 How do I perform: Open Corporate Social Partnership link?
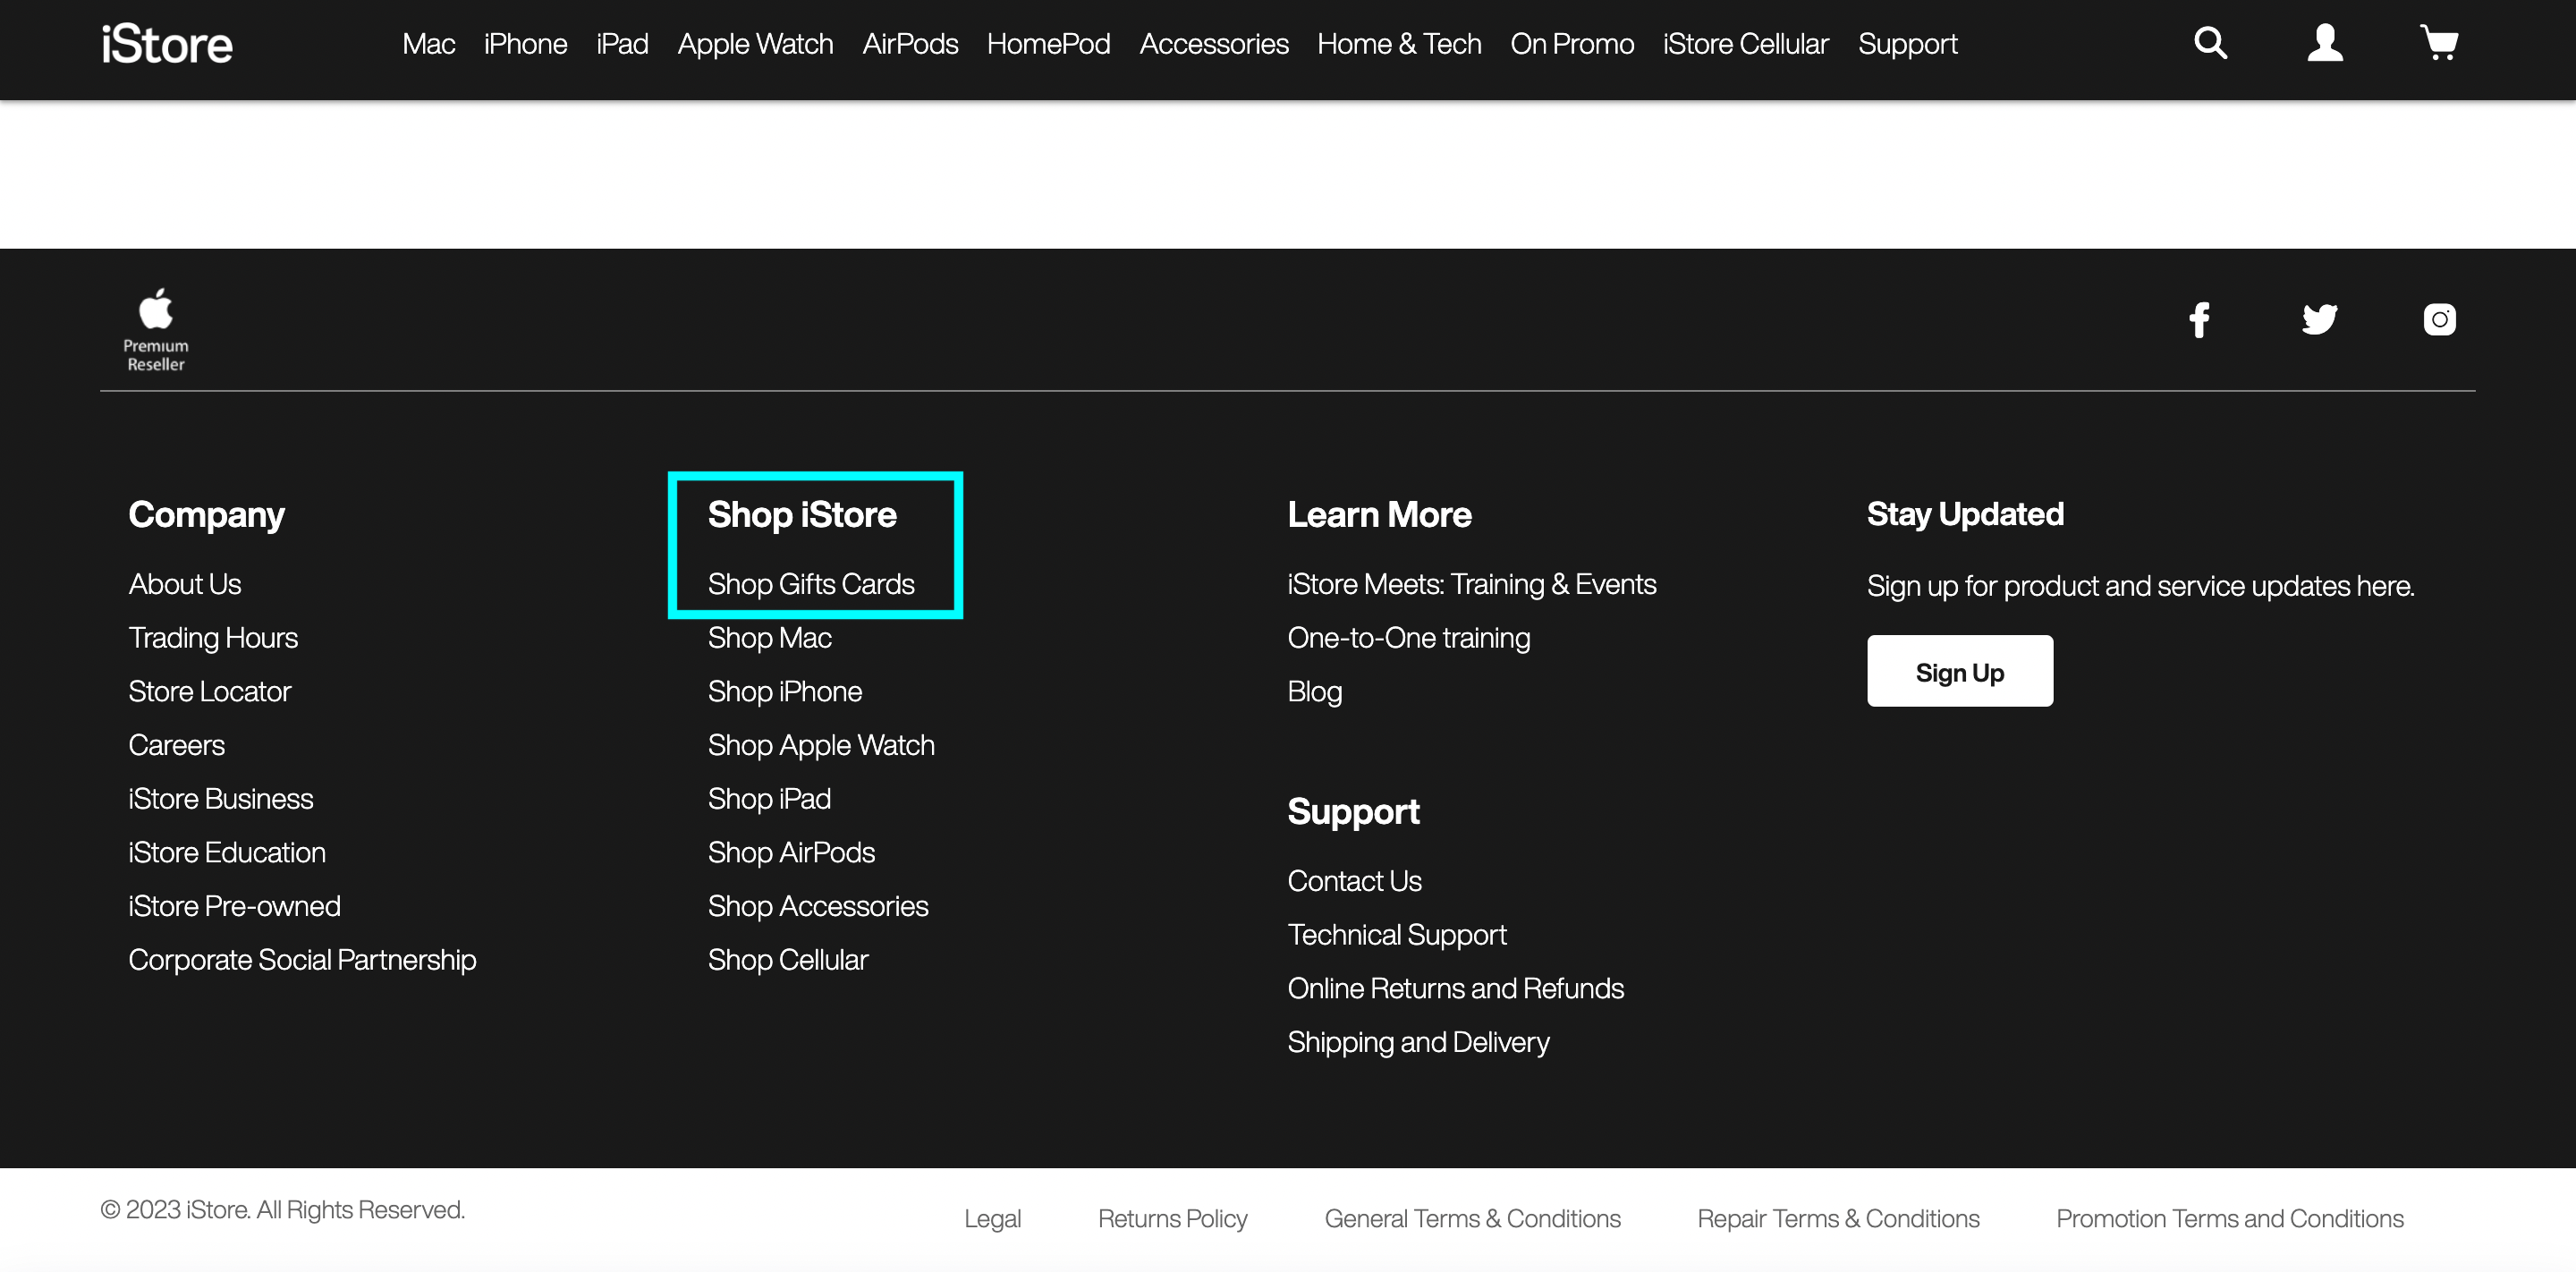point(302,960)
